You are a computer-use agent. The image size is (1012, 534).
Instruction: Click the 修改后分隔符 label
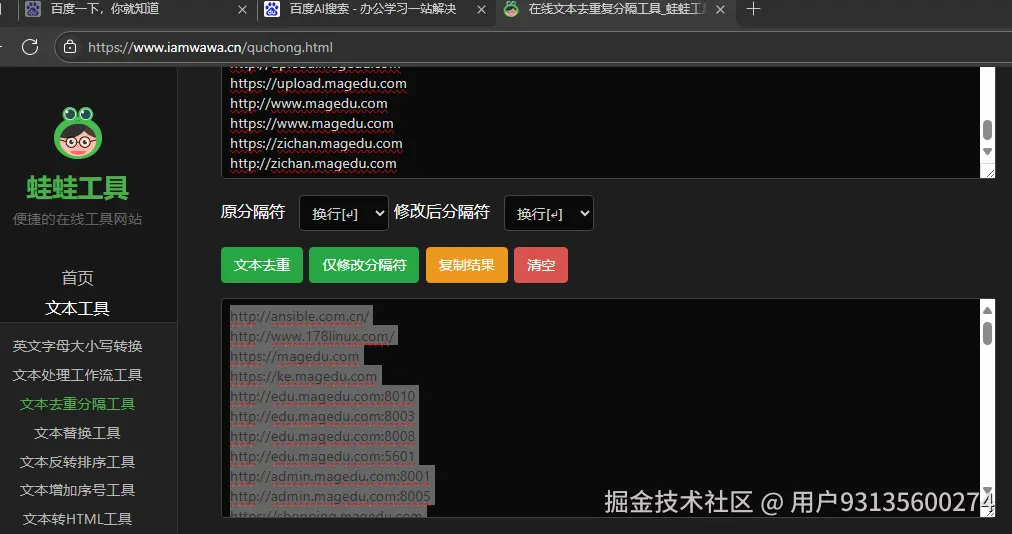(442, 212)
